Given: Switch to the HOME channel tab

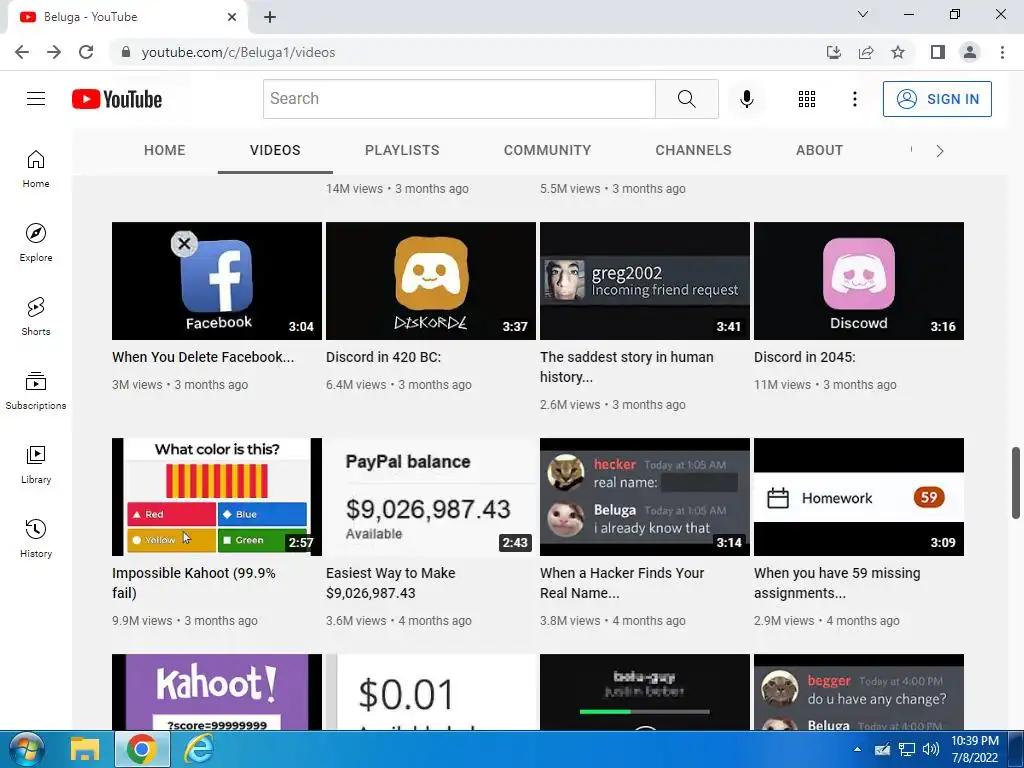Looking at the screenshot, I should click(x=165, y=150).
